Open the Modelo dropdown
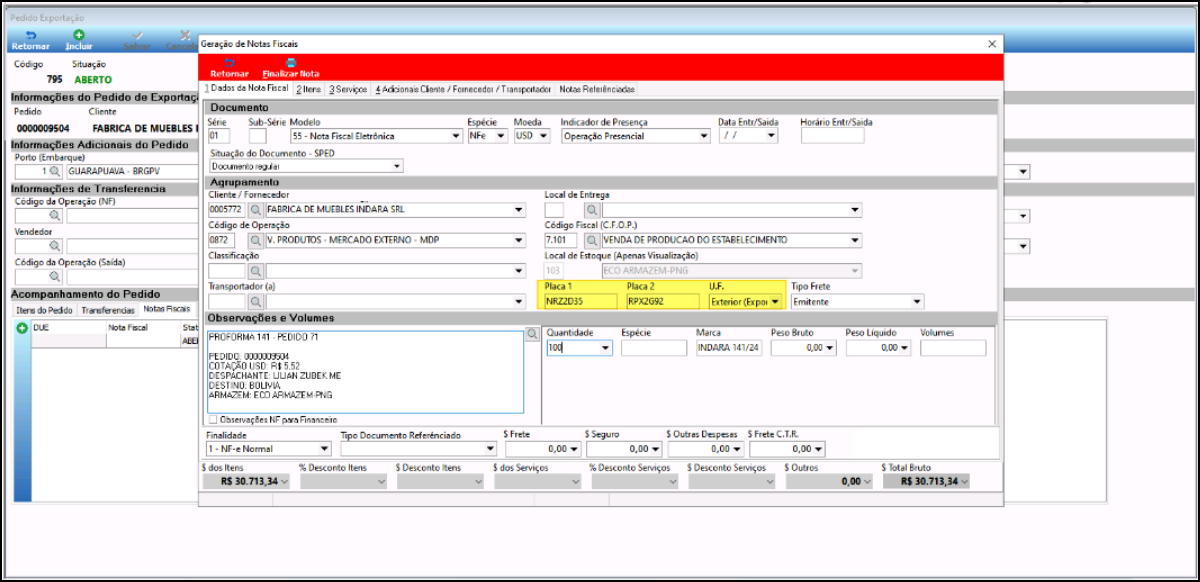This screenshot has width=1200, height=582. click(x=455, y=136)
